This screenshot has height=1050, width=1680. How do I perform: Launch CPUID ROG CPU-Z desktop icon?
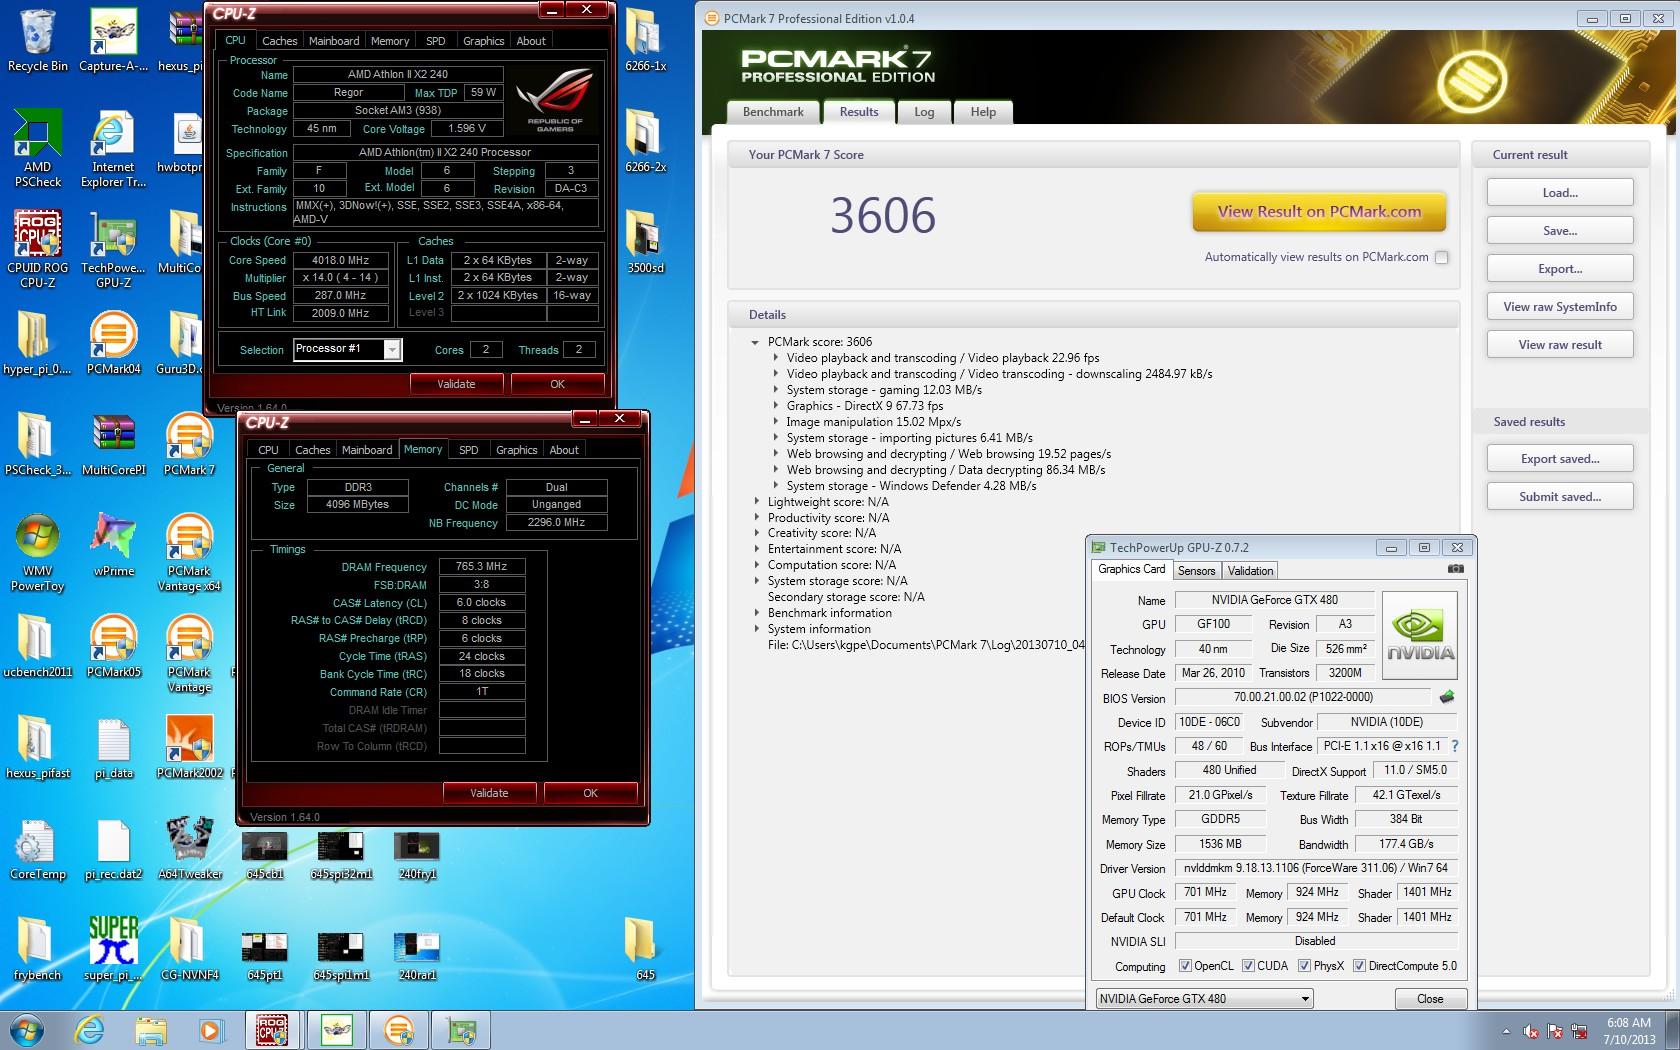[x=38, y=250]
